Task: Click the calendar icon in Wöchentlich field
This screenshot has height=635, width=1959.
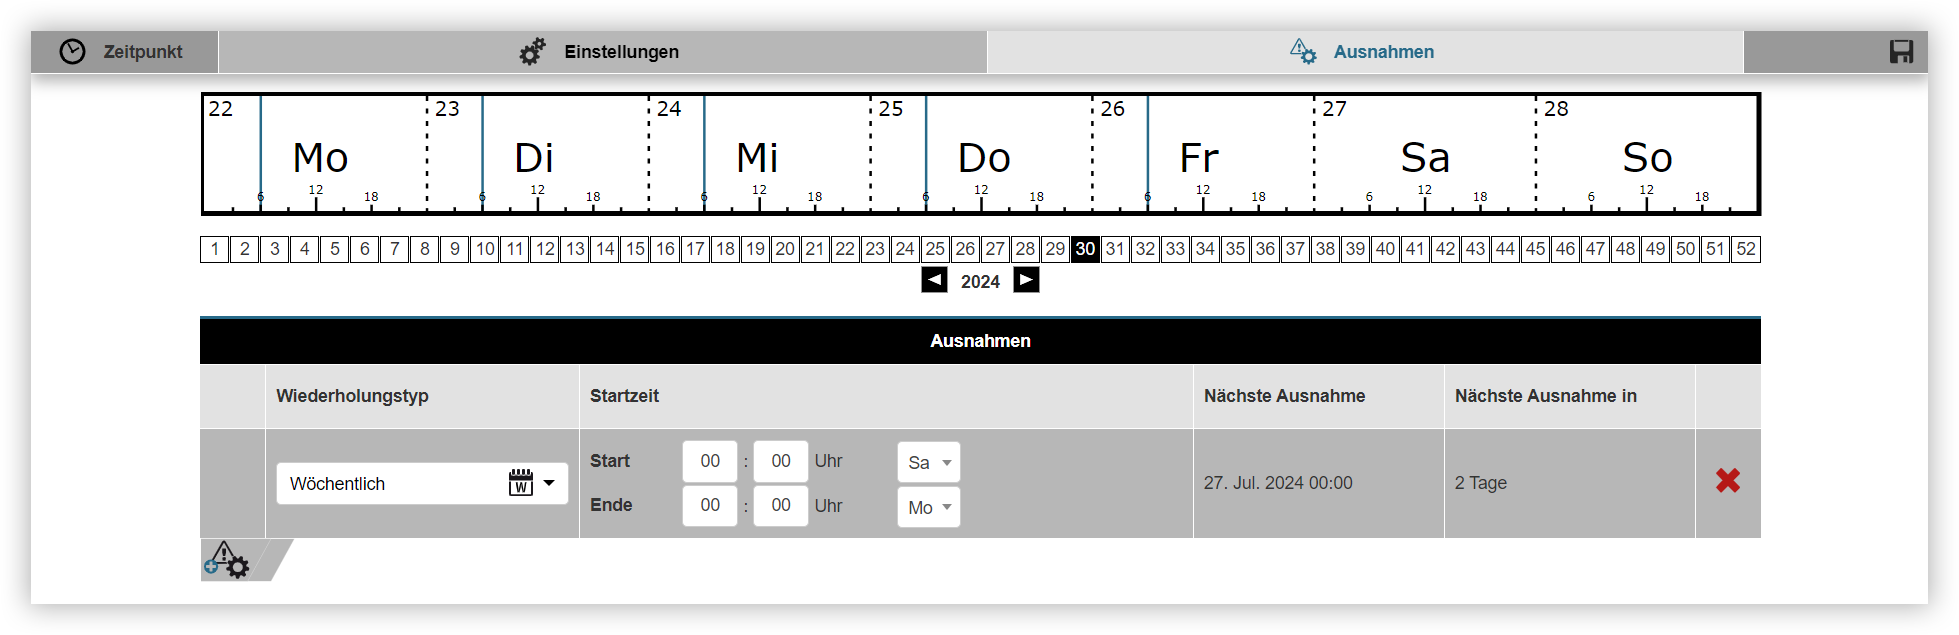Action: click(520, 483)
